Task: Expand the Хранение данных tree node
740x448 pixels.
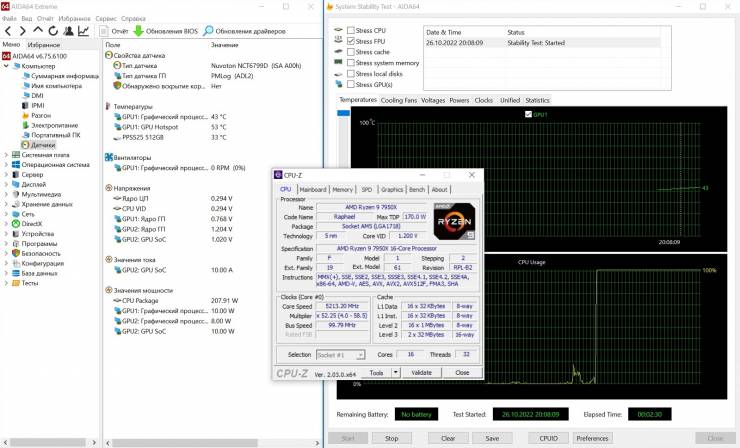Action: [6, 204]
